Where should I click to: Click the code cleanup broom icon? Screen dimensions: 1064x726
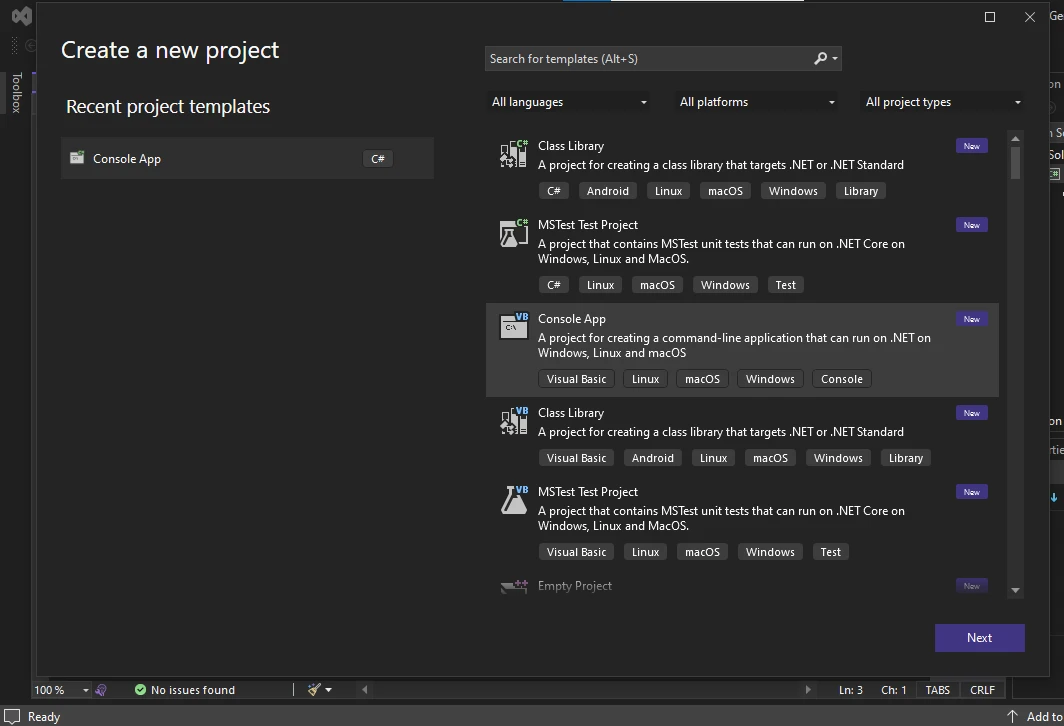click(x=315, y=690)
